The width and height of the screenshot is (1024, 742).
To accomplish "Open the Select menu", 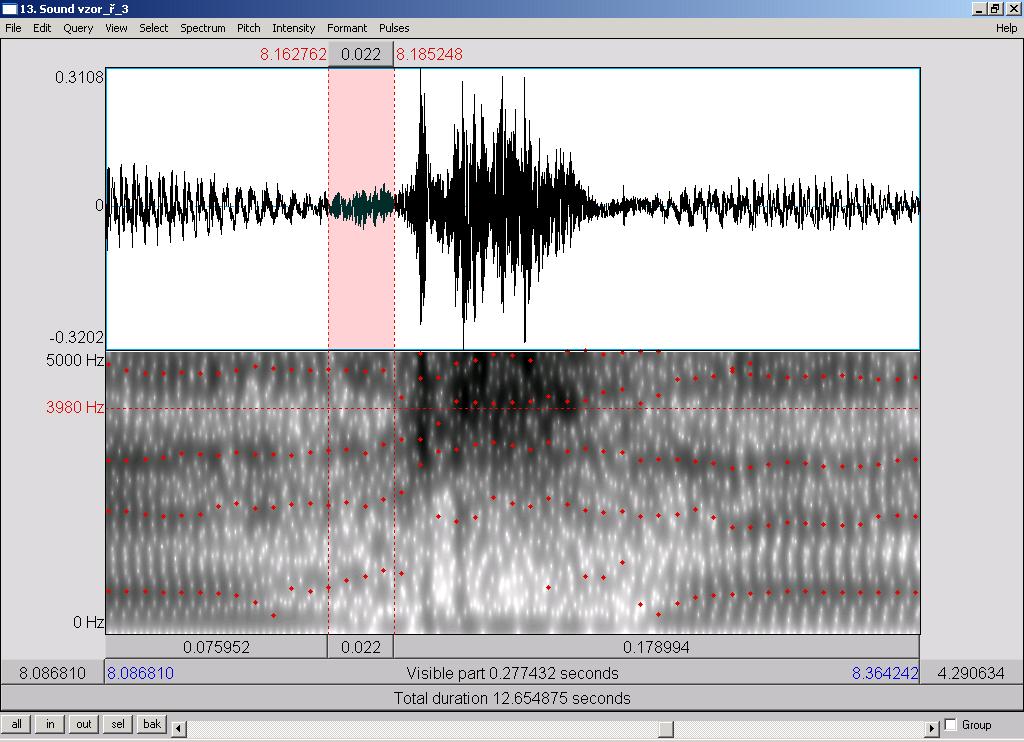I will point(153,28).
